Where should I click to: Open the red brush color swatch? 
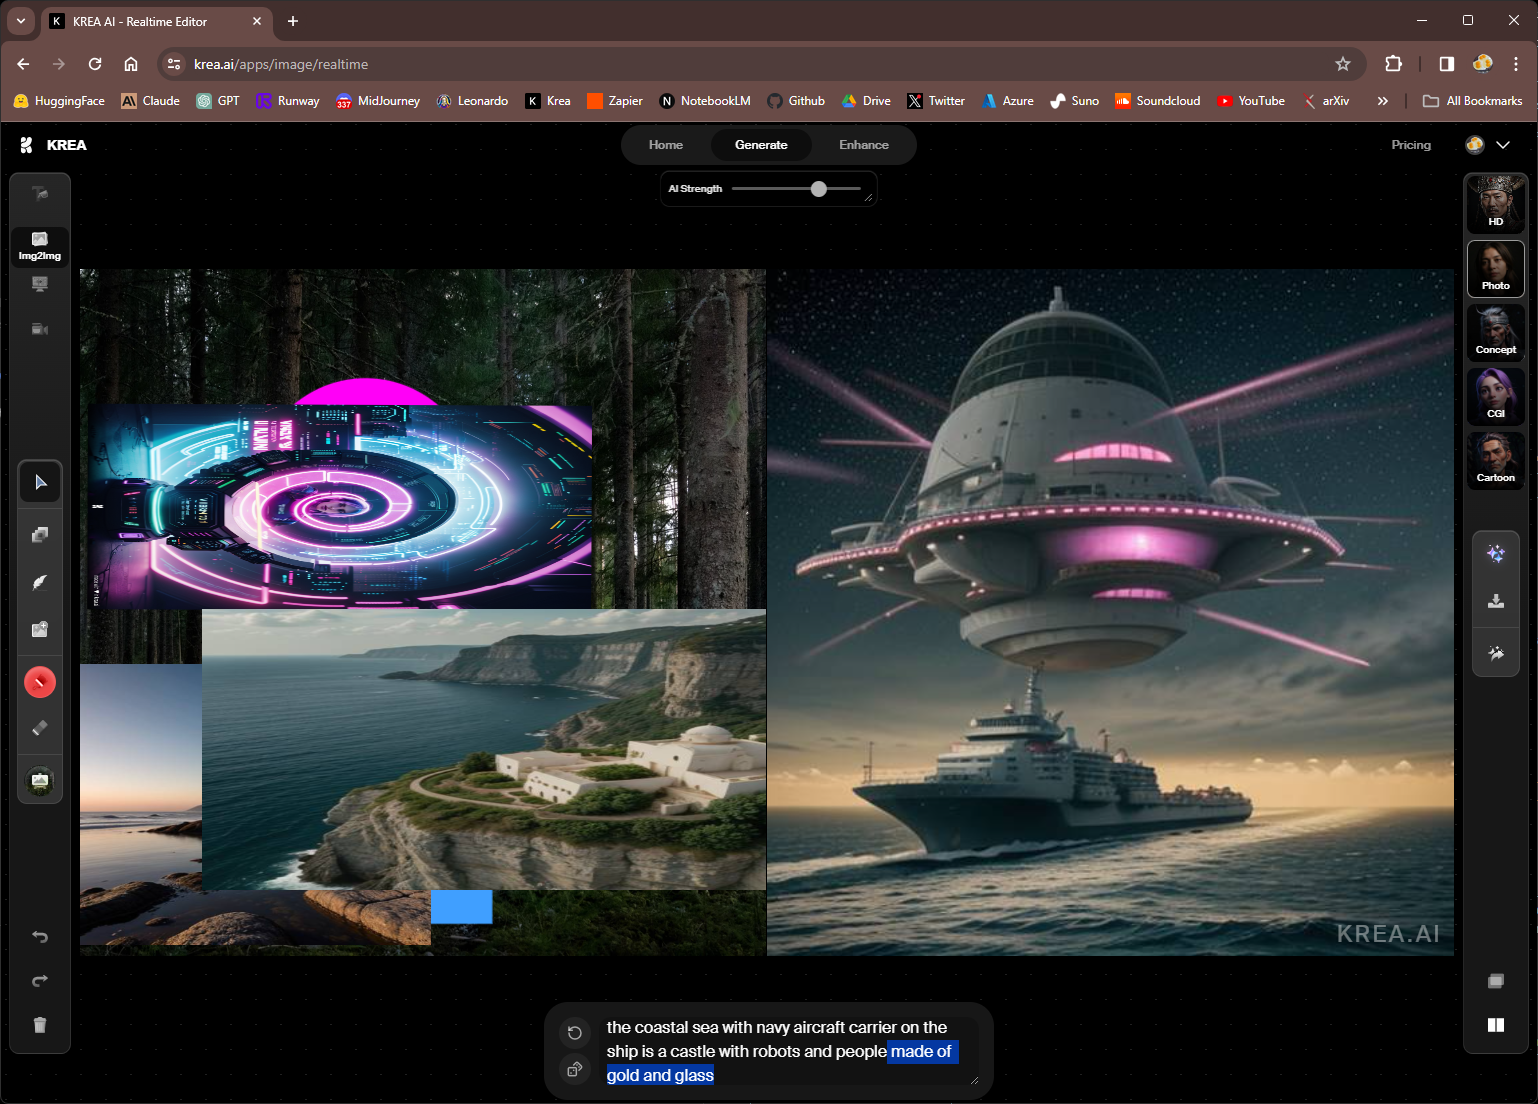pyautogui.click(x=40, y=682)
